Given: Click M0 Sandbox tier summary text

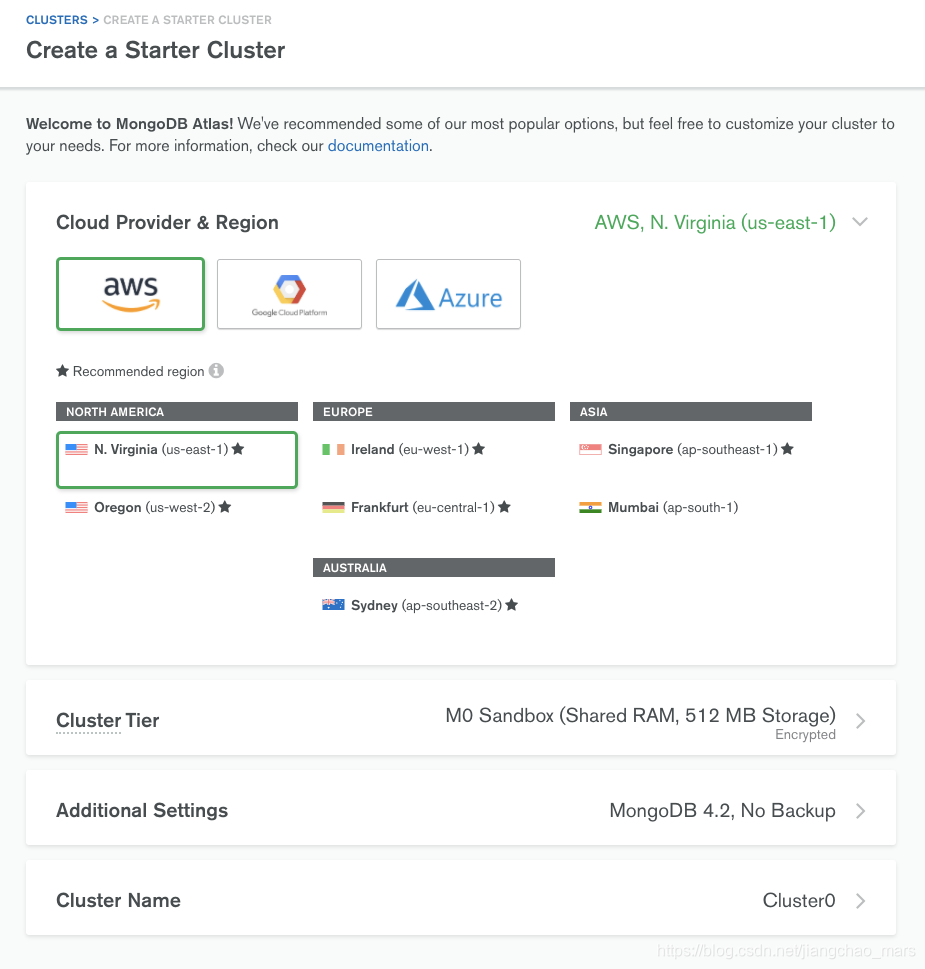Looking at the screenshot, I should coord(640,715).
